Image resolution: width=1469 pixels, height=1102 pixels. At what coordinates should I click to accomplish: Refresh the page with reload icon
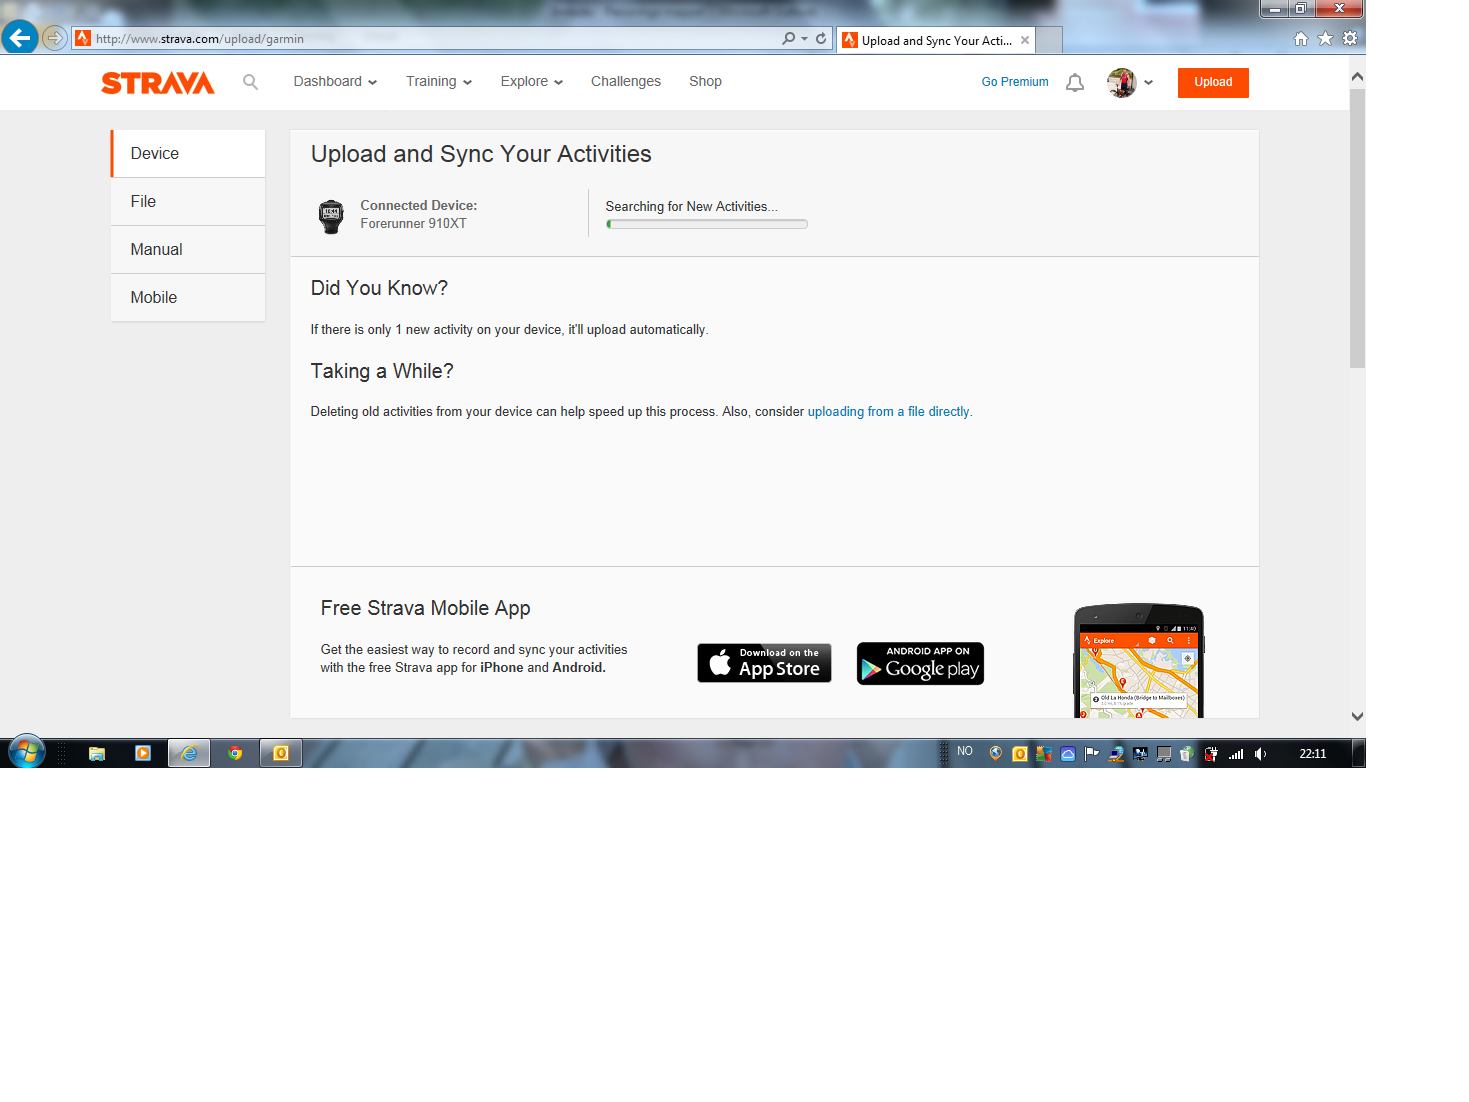click(821, 38)
